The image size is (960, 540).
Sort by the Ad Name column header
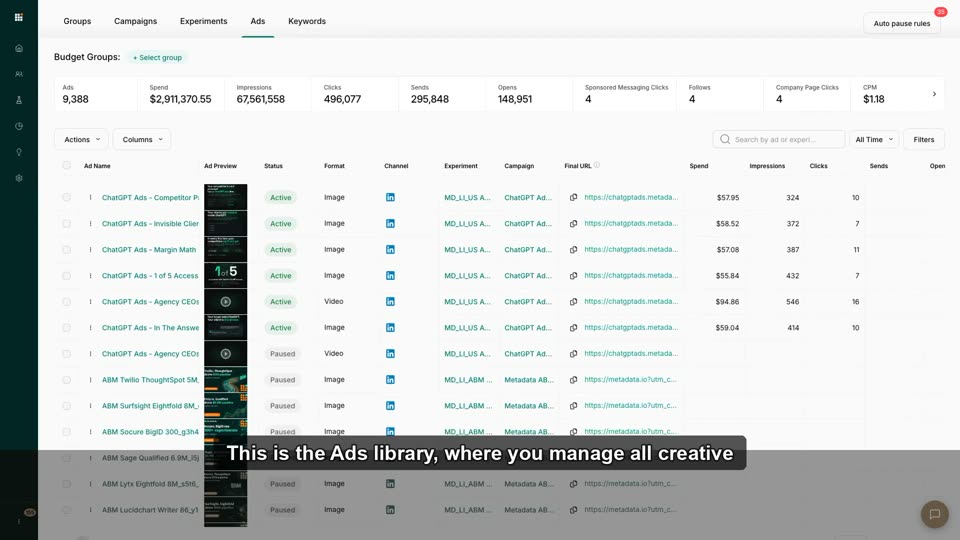click(x=97, y=166)
